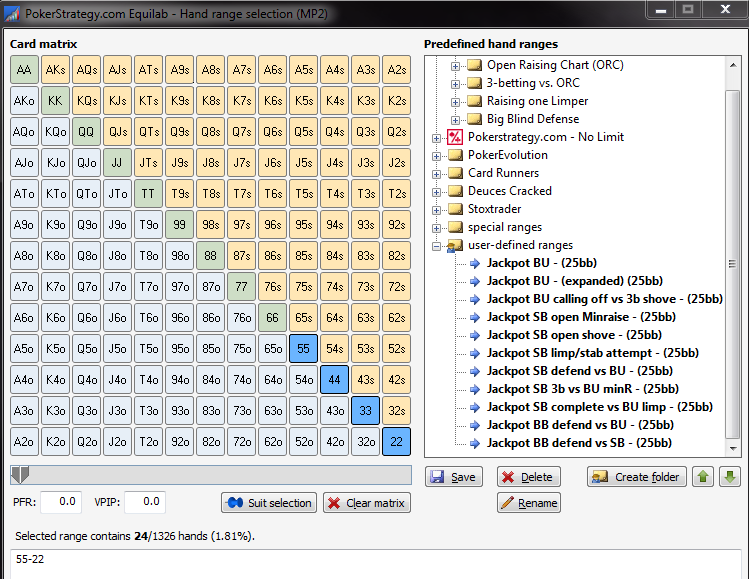Select Jackpot SB complete vs BU limp range
Screen dimensions: 749x579
600,407
